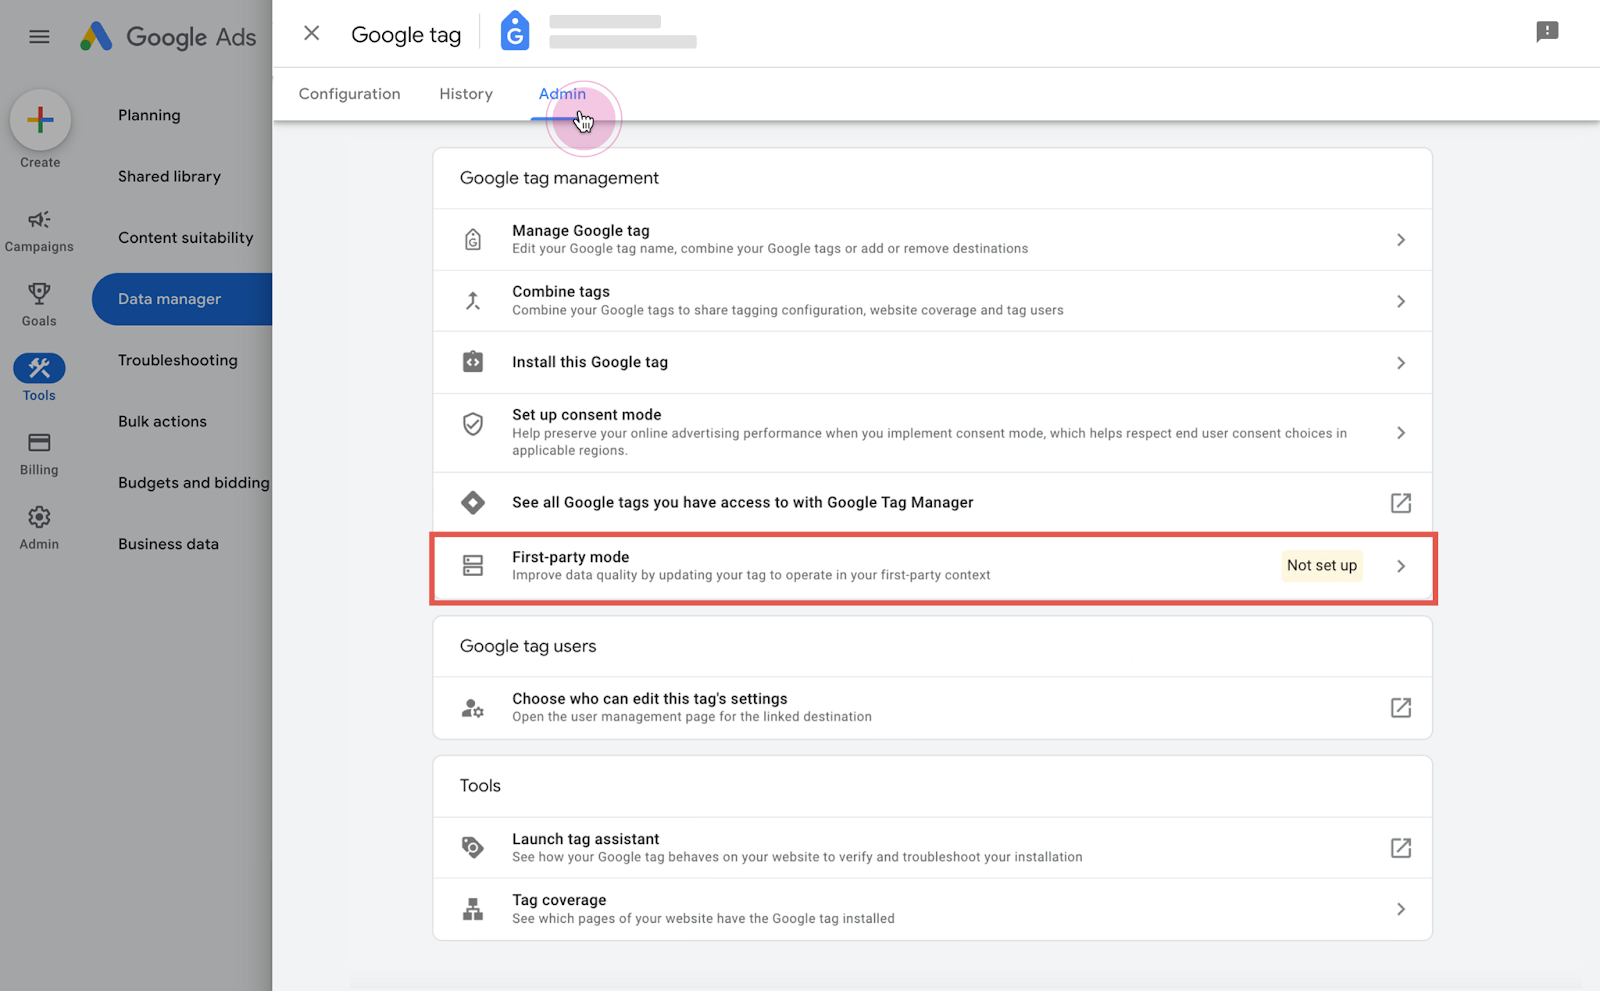Expand Manage Google tag chevron
This screenshot has width=1600, height=991.
coord(1400,240)
